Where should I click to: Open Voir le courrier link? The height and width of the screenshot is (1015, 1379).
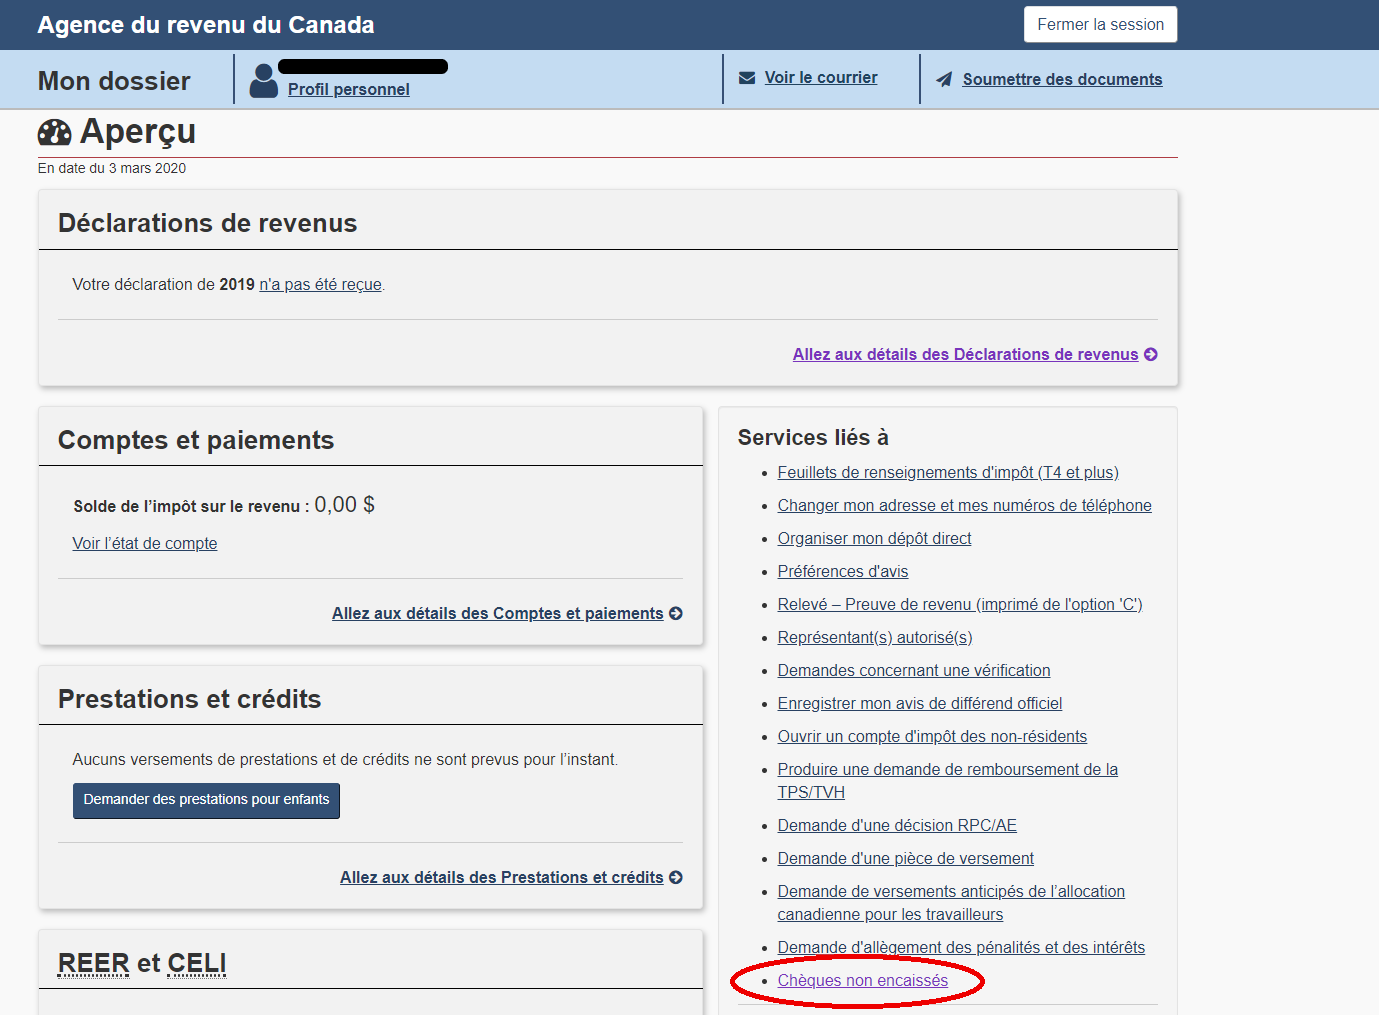pyautogui.click(x=821, y=78)
